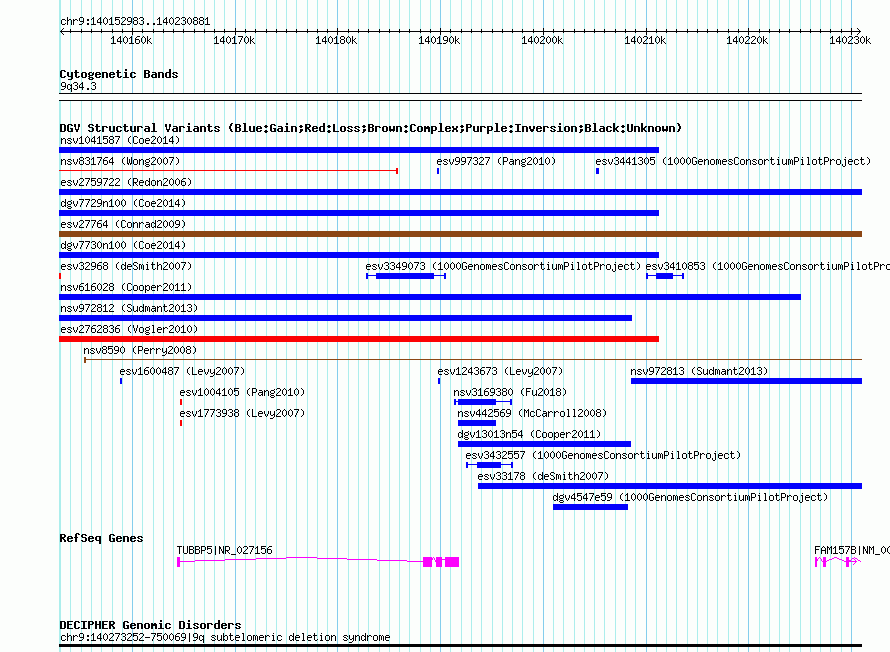The height and width of the screenshot is (652, 890).
Task: Open the nsv616028 (Cooper2011) label
Action: 126,287
